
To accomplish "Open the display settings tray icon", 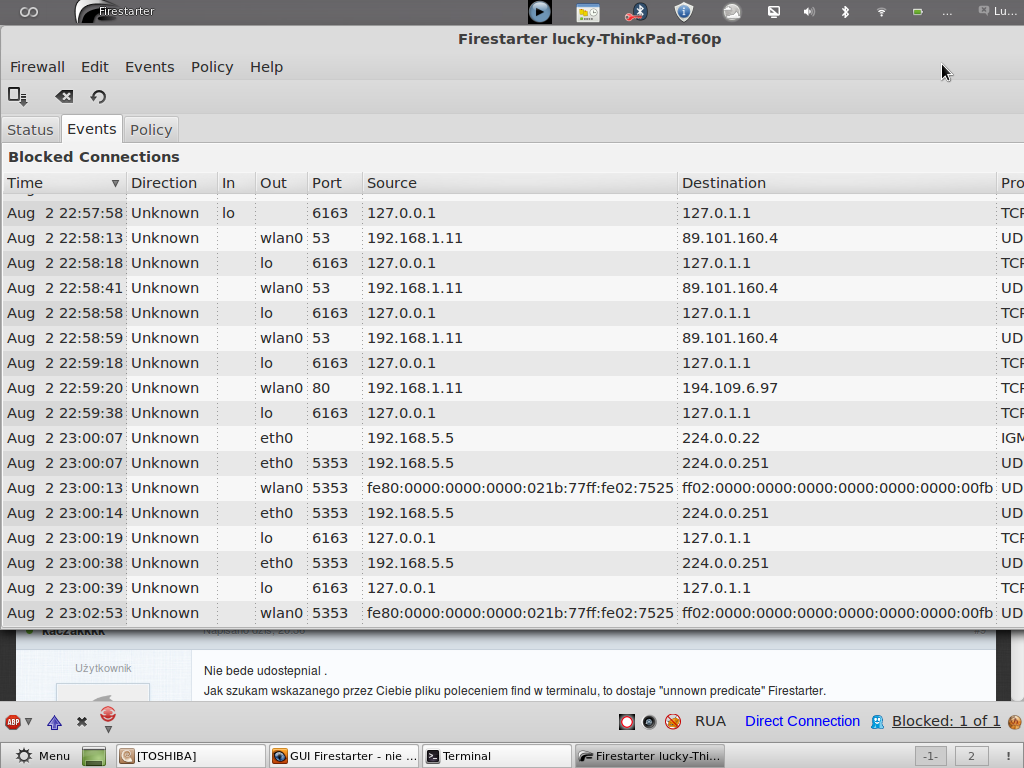I will click(x=774, y=12).
